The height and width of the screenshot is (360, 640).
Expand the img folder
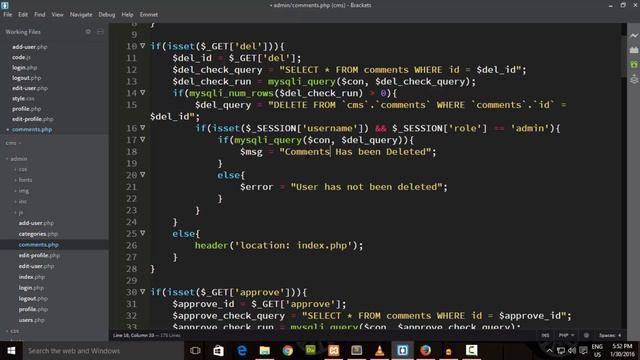pos(22,191)
